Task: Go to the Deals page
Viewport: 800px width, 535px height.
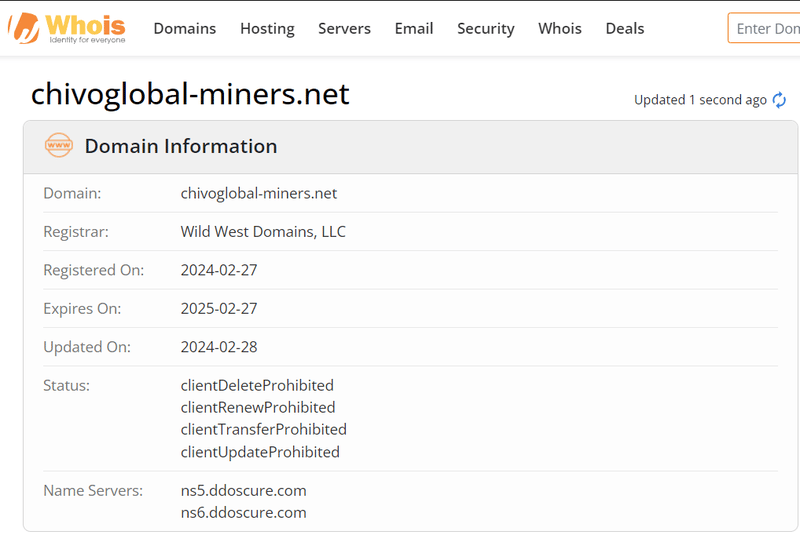Action: 624,29
